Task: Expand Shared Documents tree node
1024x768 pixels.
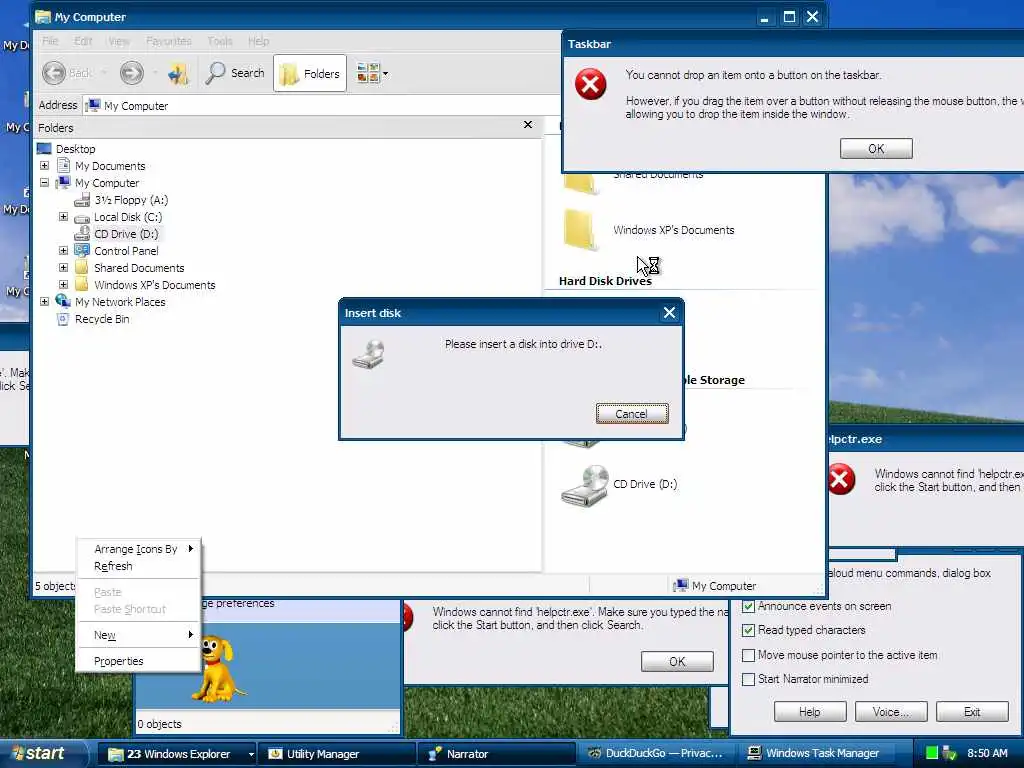Action: click(x=63, y=268)
